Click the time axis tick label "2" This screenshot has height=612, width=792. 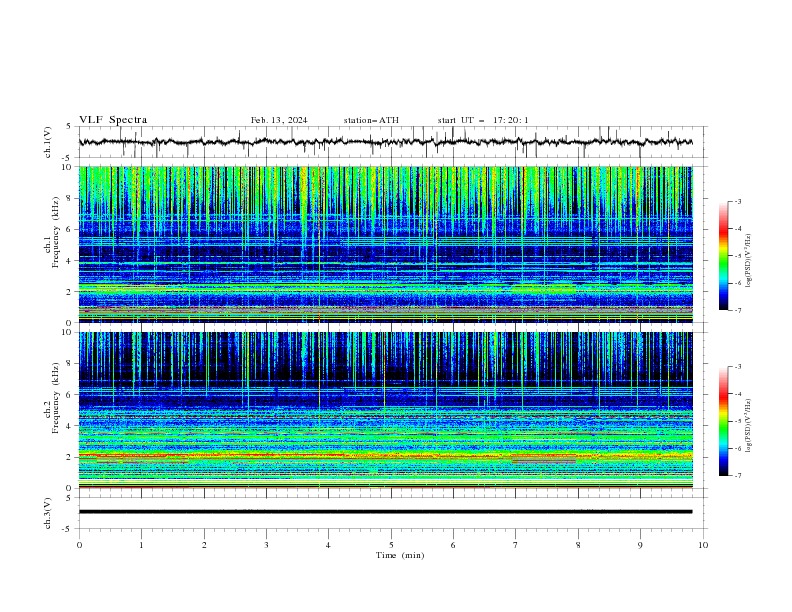[x=204, y=545]
